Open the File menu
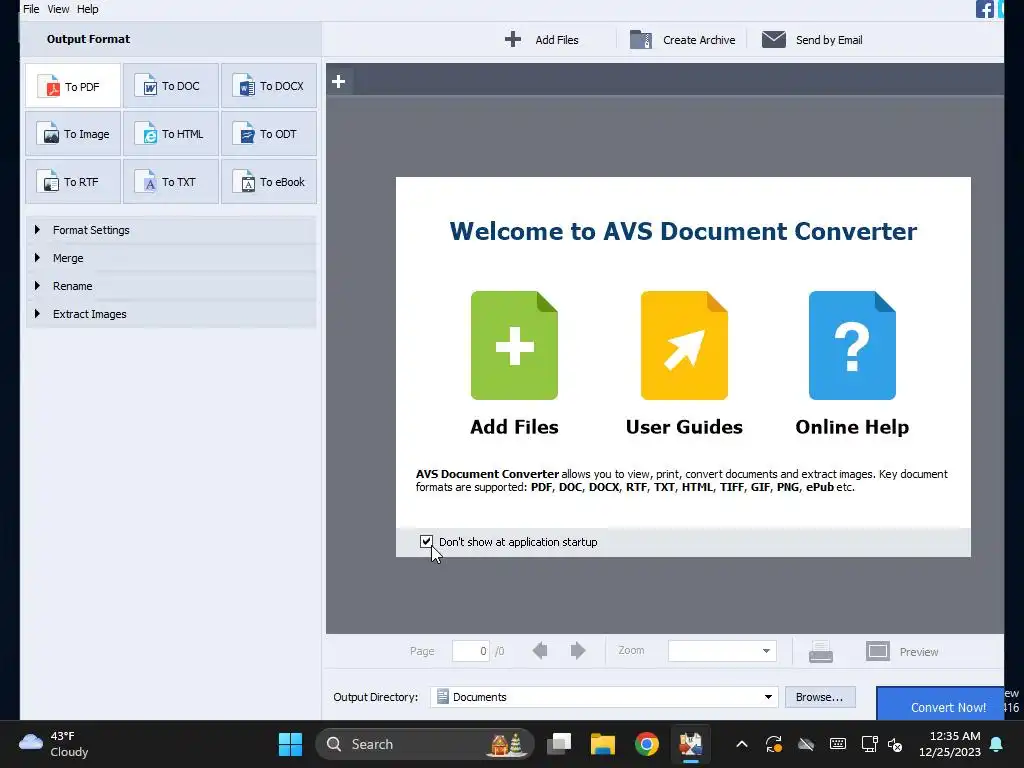Screen dimensions: 1024x768 (x=31, y=9)
